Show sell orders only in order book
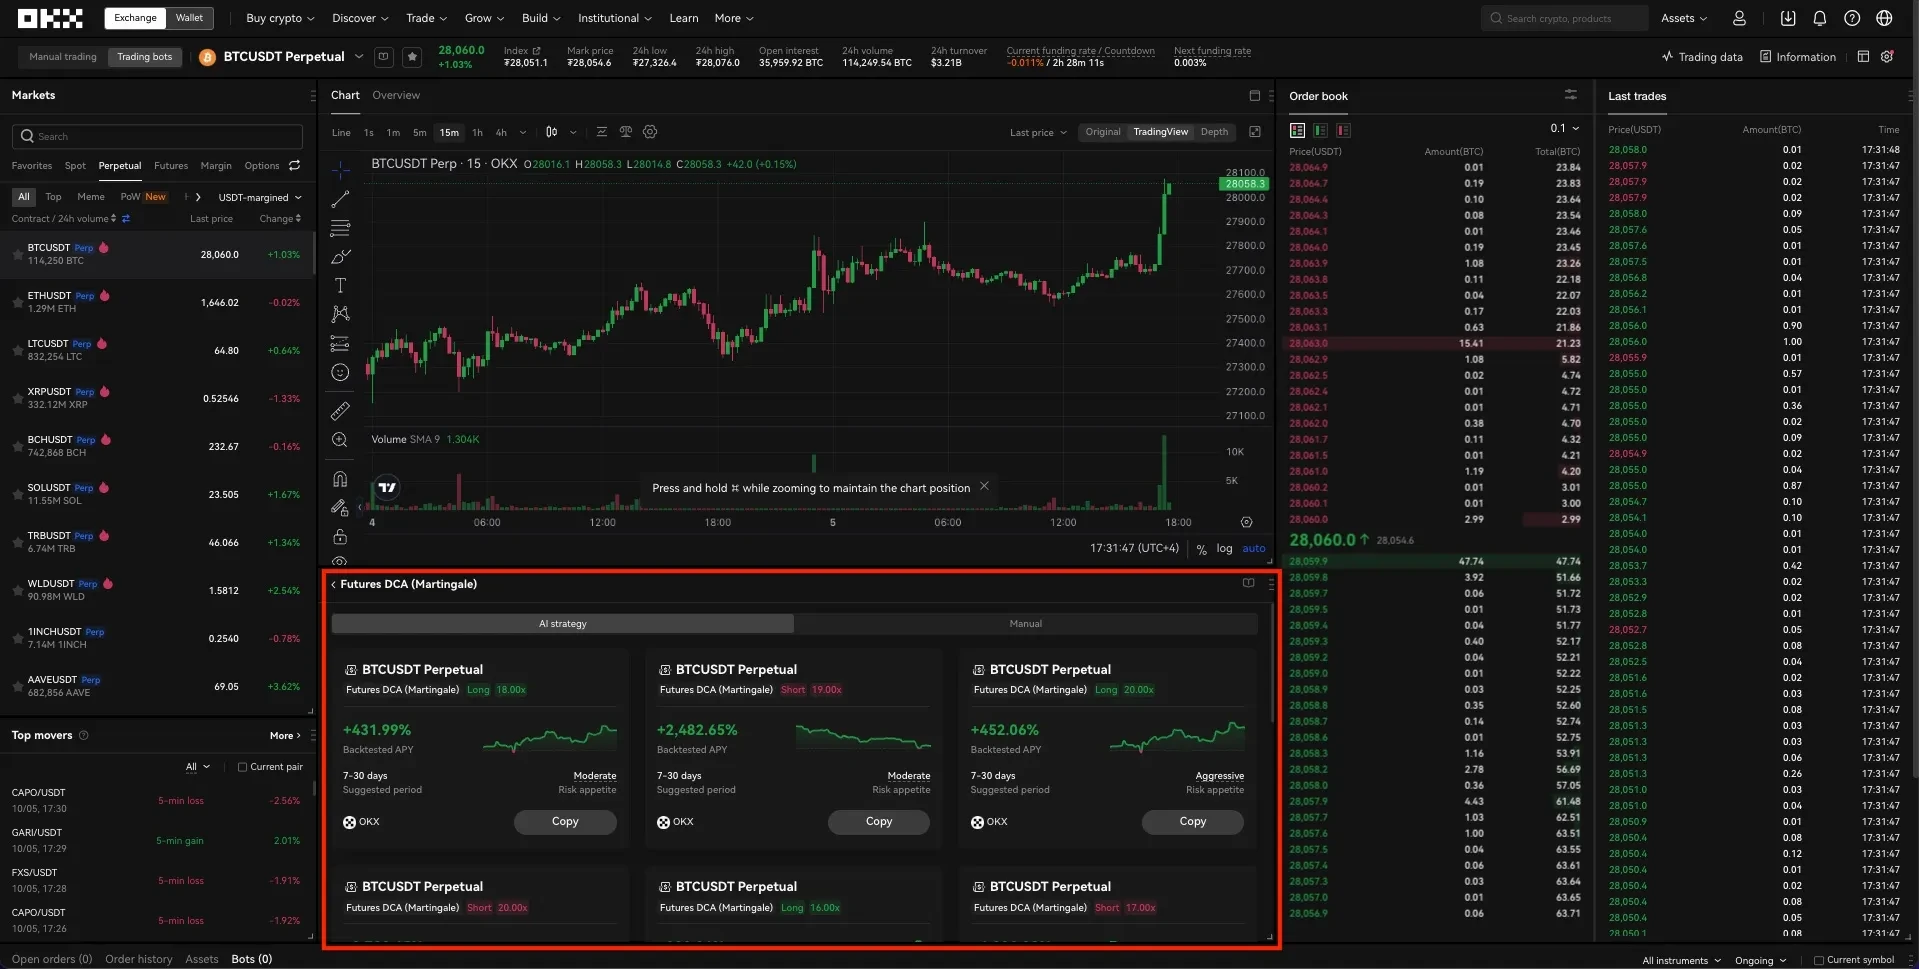This screenshot has height=969, width=1919. [1343, 130]
